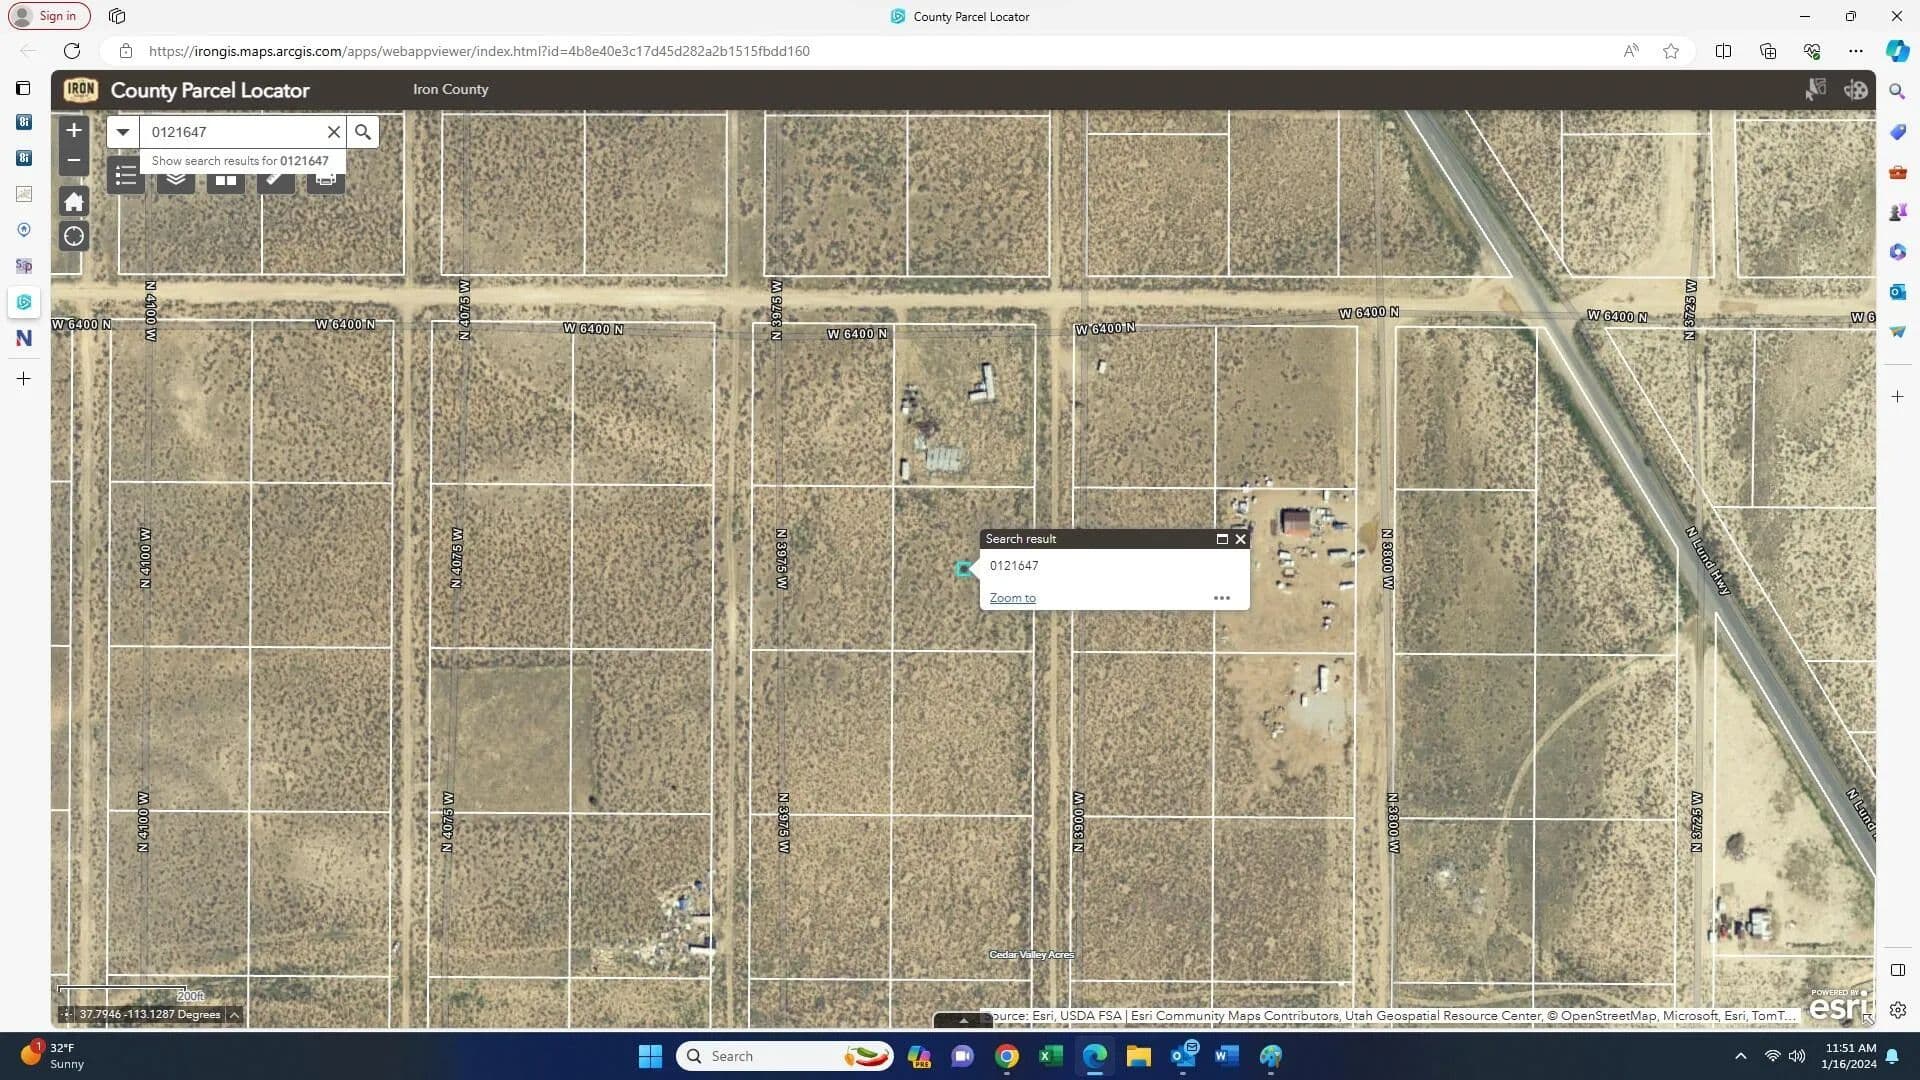Open Excel from the Windows taskbar
Viewport: 1920px width, 1080px height.
1050,1056
